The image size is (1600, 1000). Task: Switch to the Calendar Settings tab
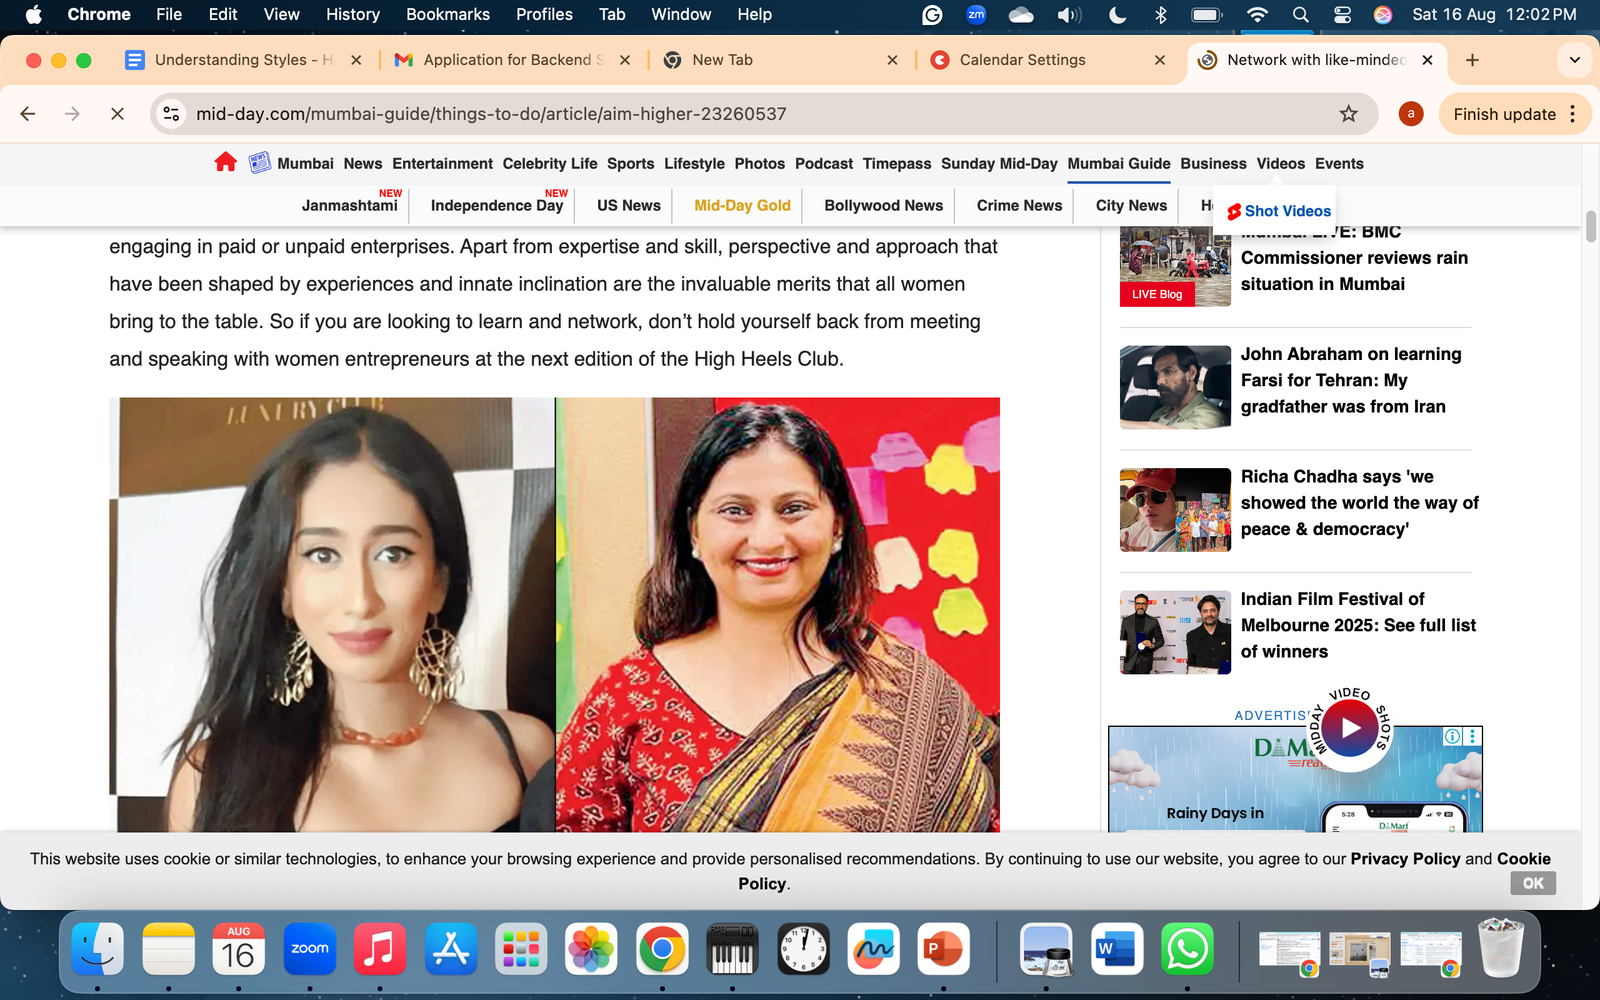pyautogui.click(x=1021, y=60)
